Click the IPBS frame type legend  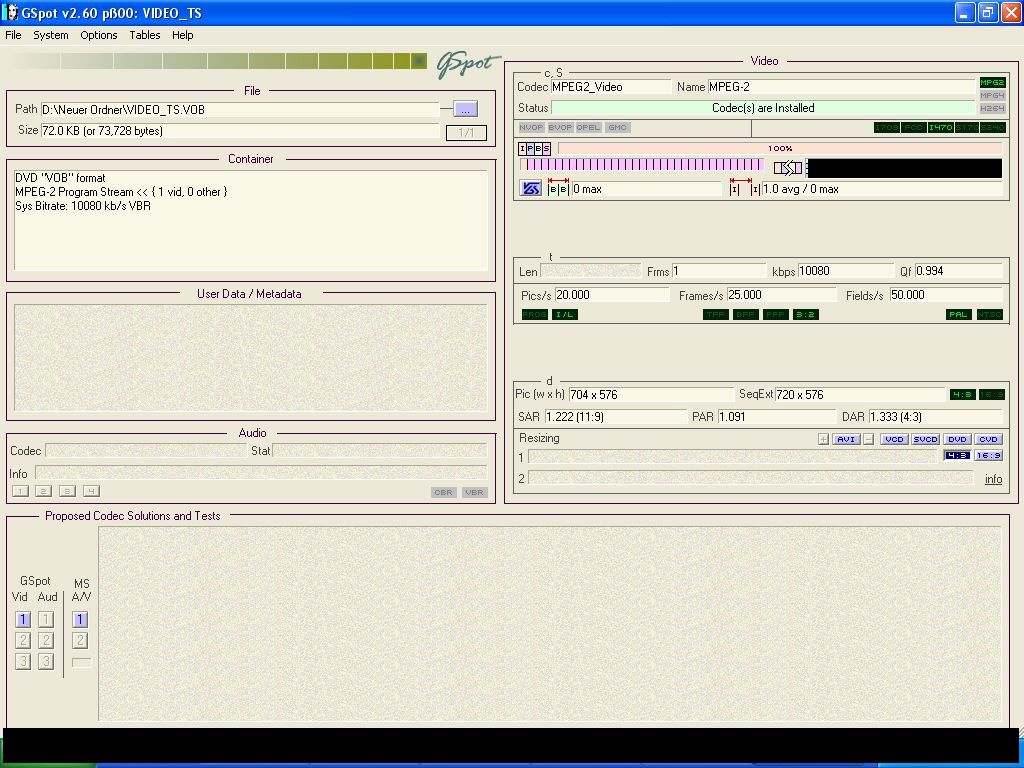(535, 148)
